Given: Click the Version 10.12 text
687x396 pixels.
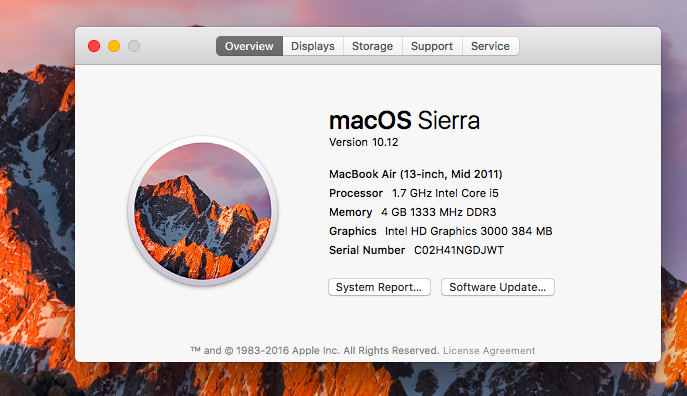Looking at the screenshot, I should (364, 142).
